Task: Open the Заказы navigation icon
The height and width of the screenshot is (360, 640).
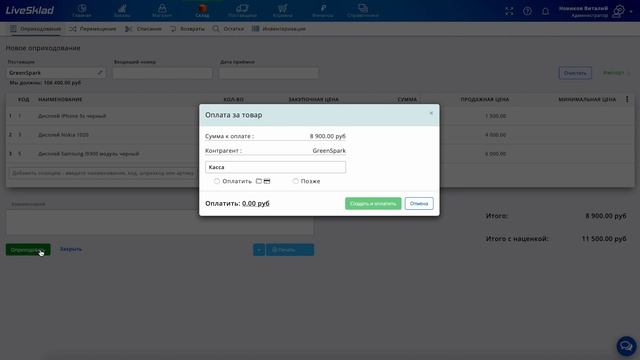Action: coord(122,11)
